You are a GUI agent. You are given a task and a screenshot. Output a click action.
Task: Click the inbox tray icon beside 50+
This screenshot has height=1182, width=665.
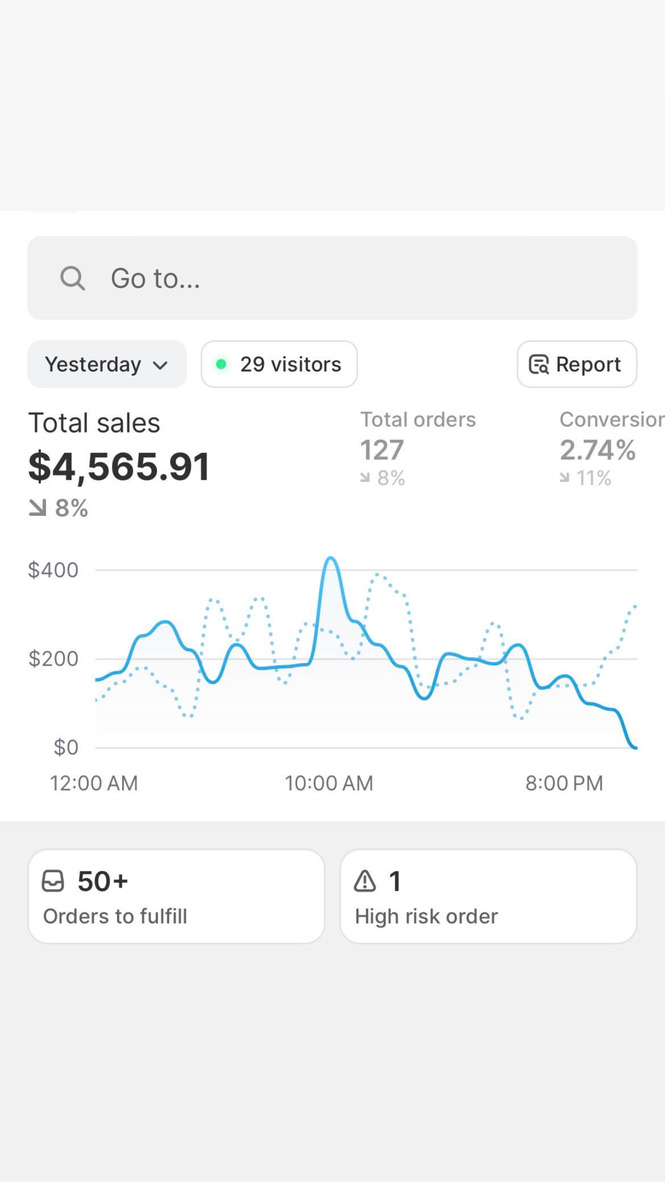point(53,880)
